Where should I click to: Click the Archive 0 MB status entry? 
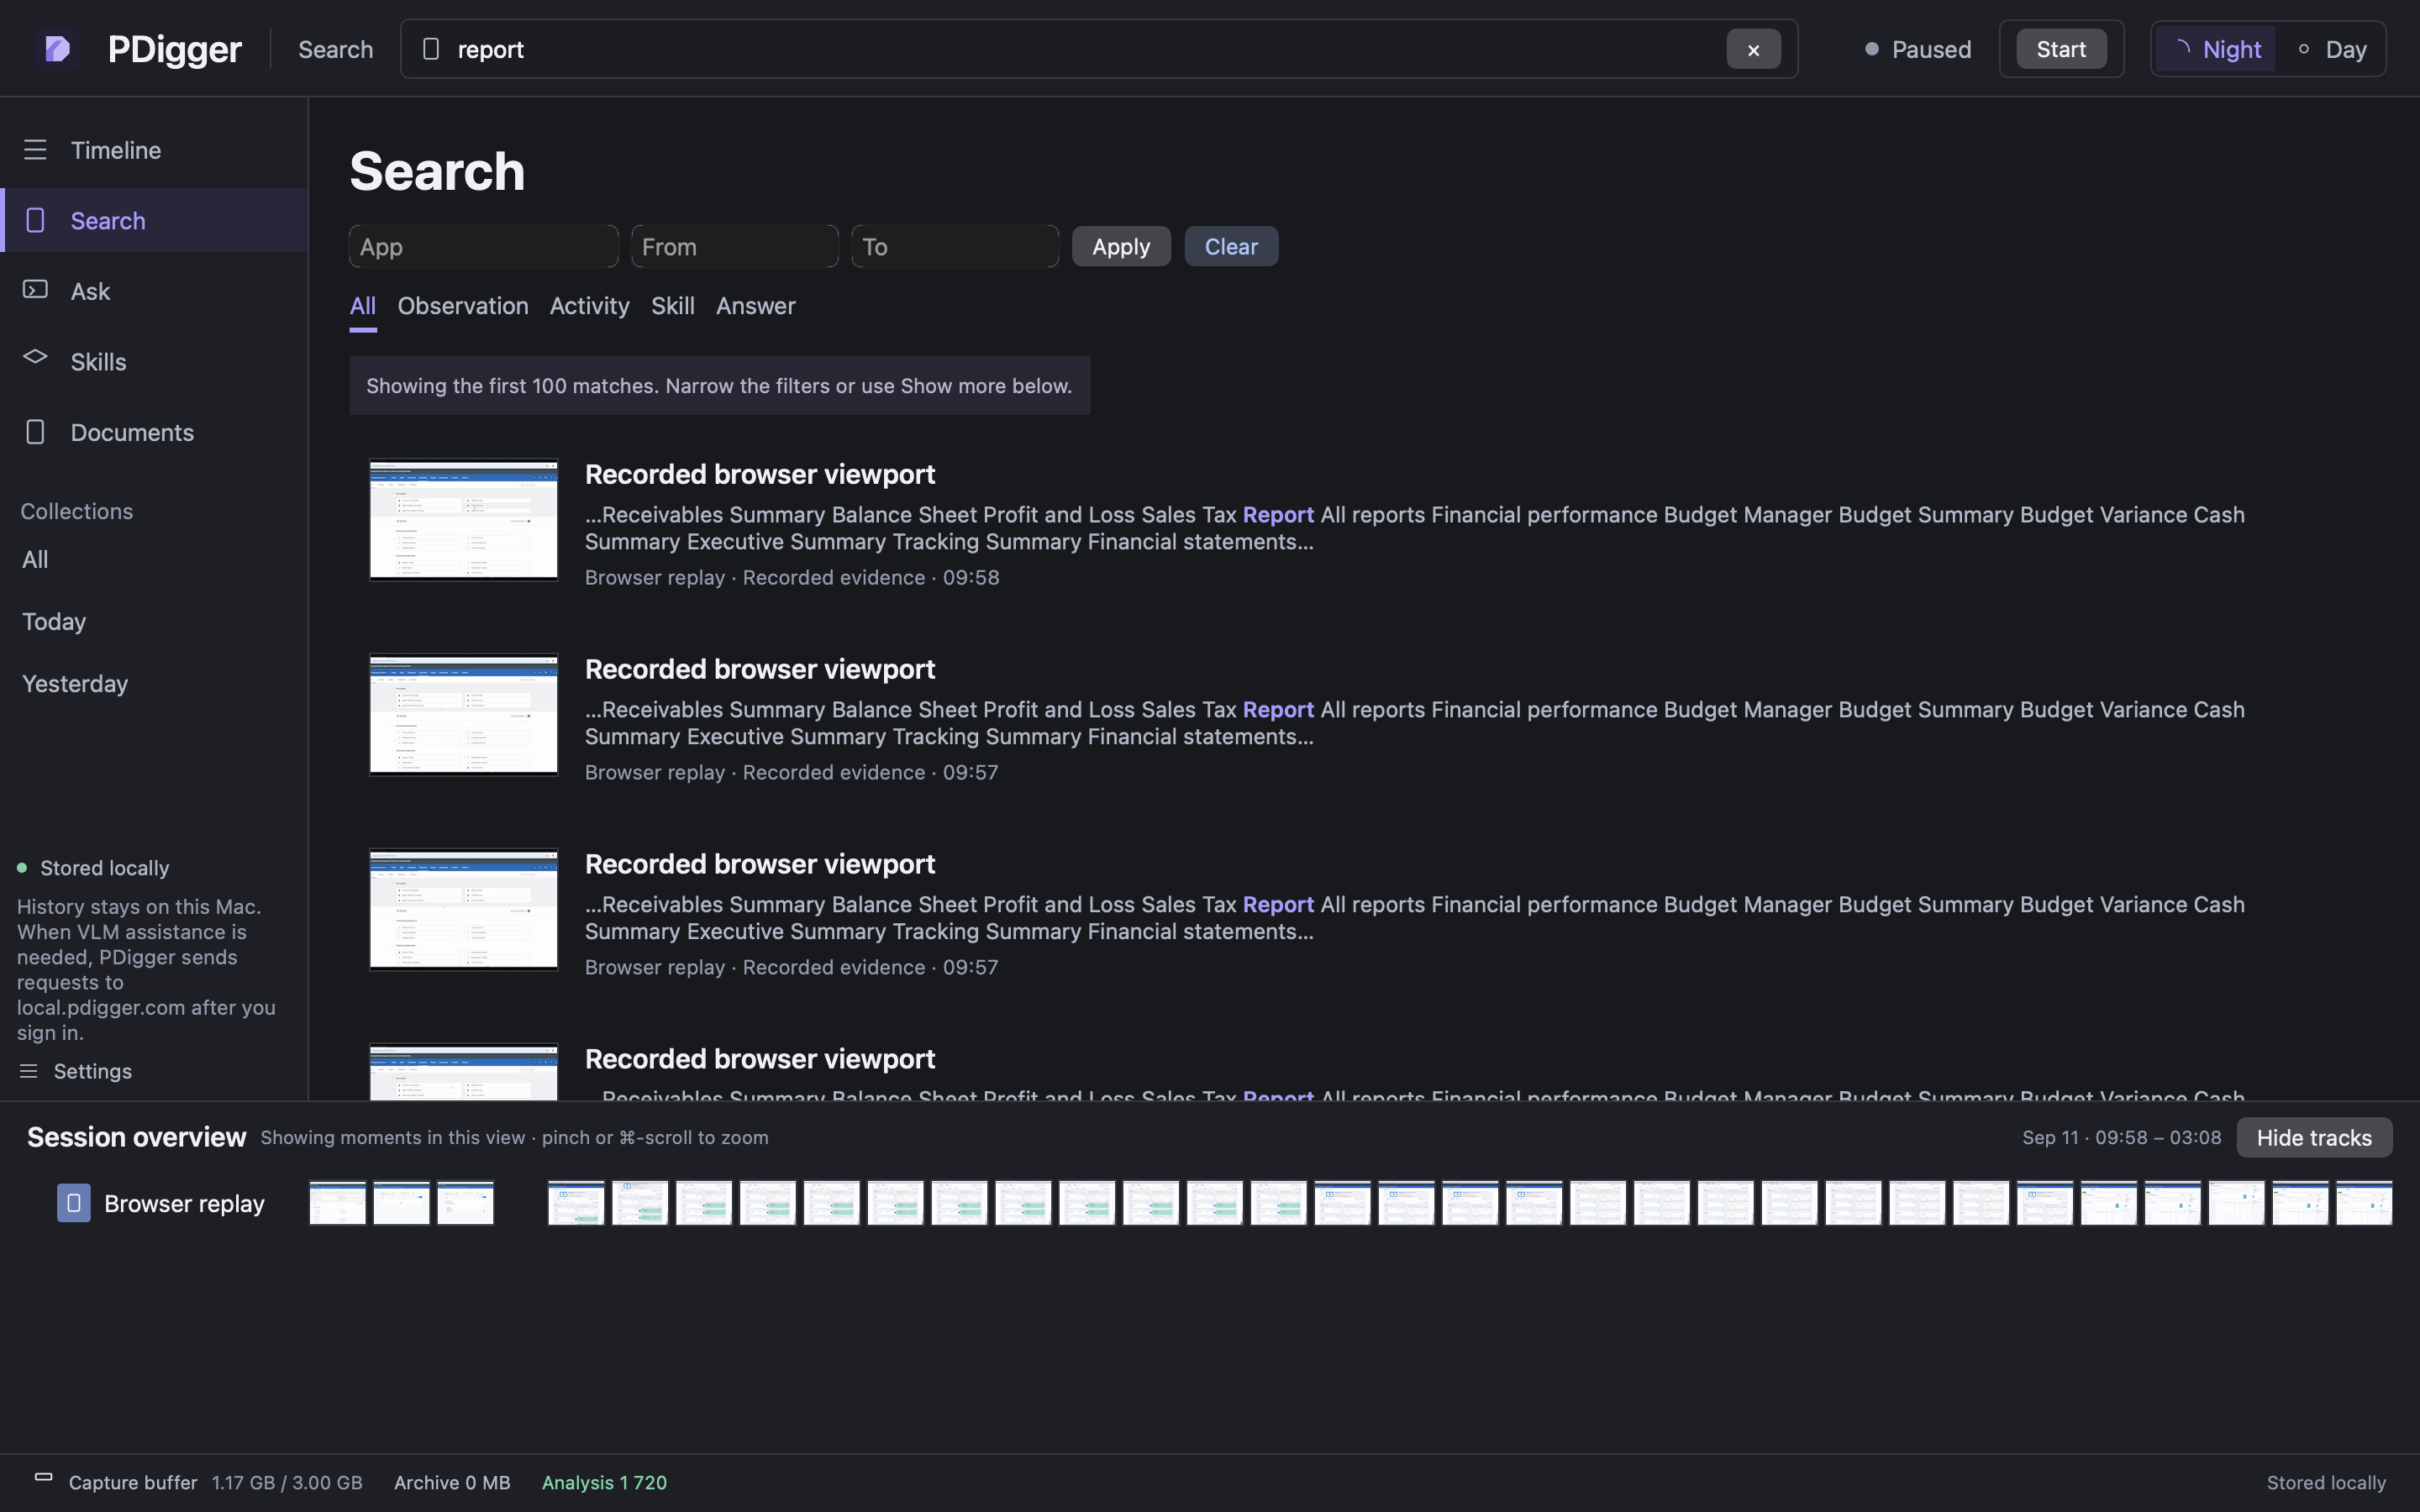click(x=452, y=1482)
